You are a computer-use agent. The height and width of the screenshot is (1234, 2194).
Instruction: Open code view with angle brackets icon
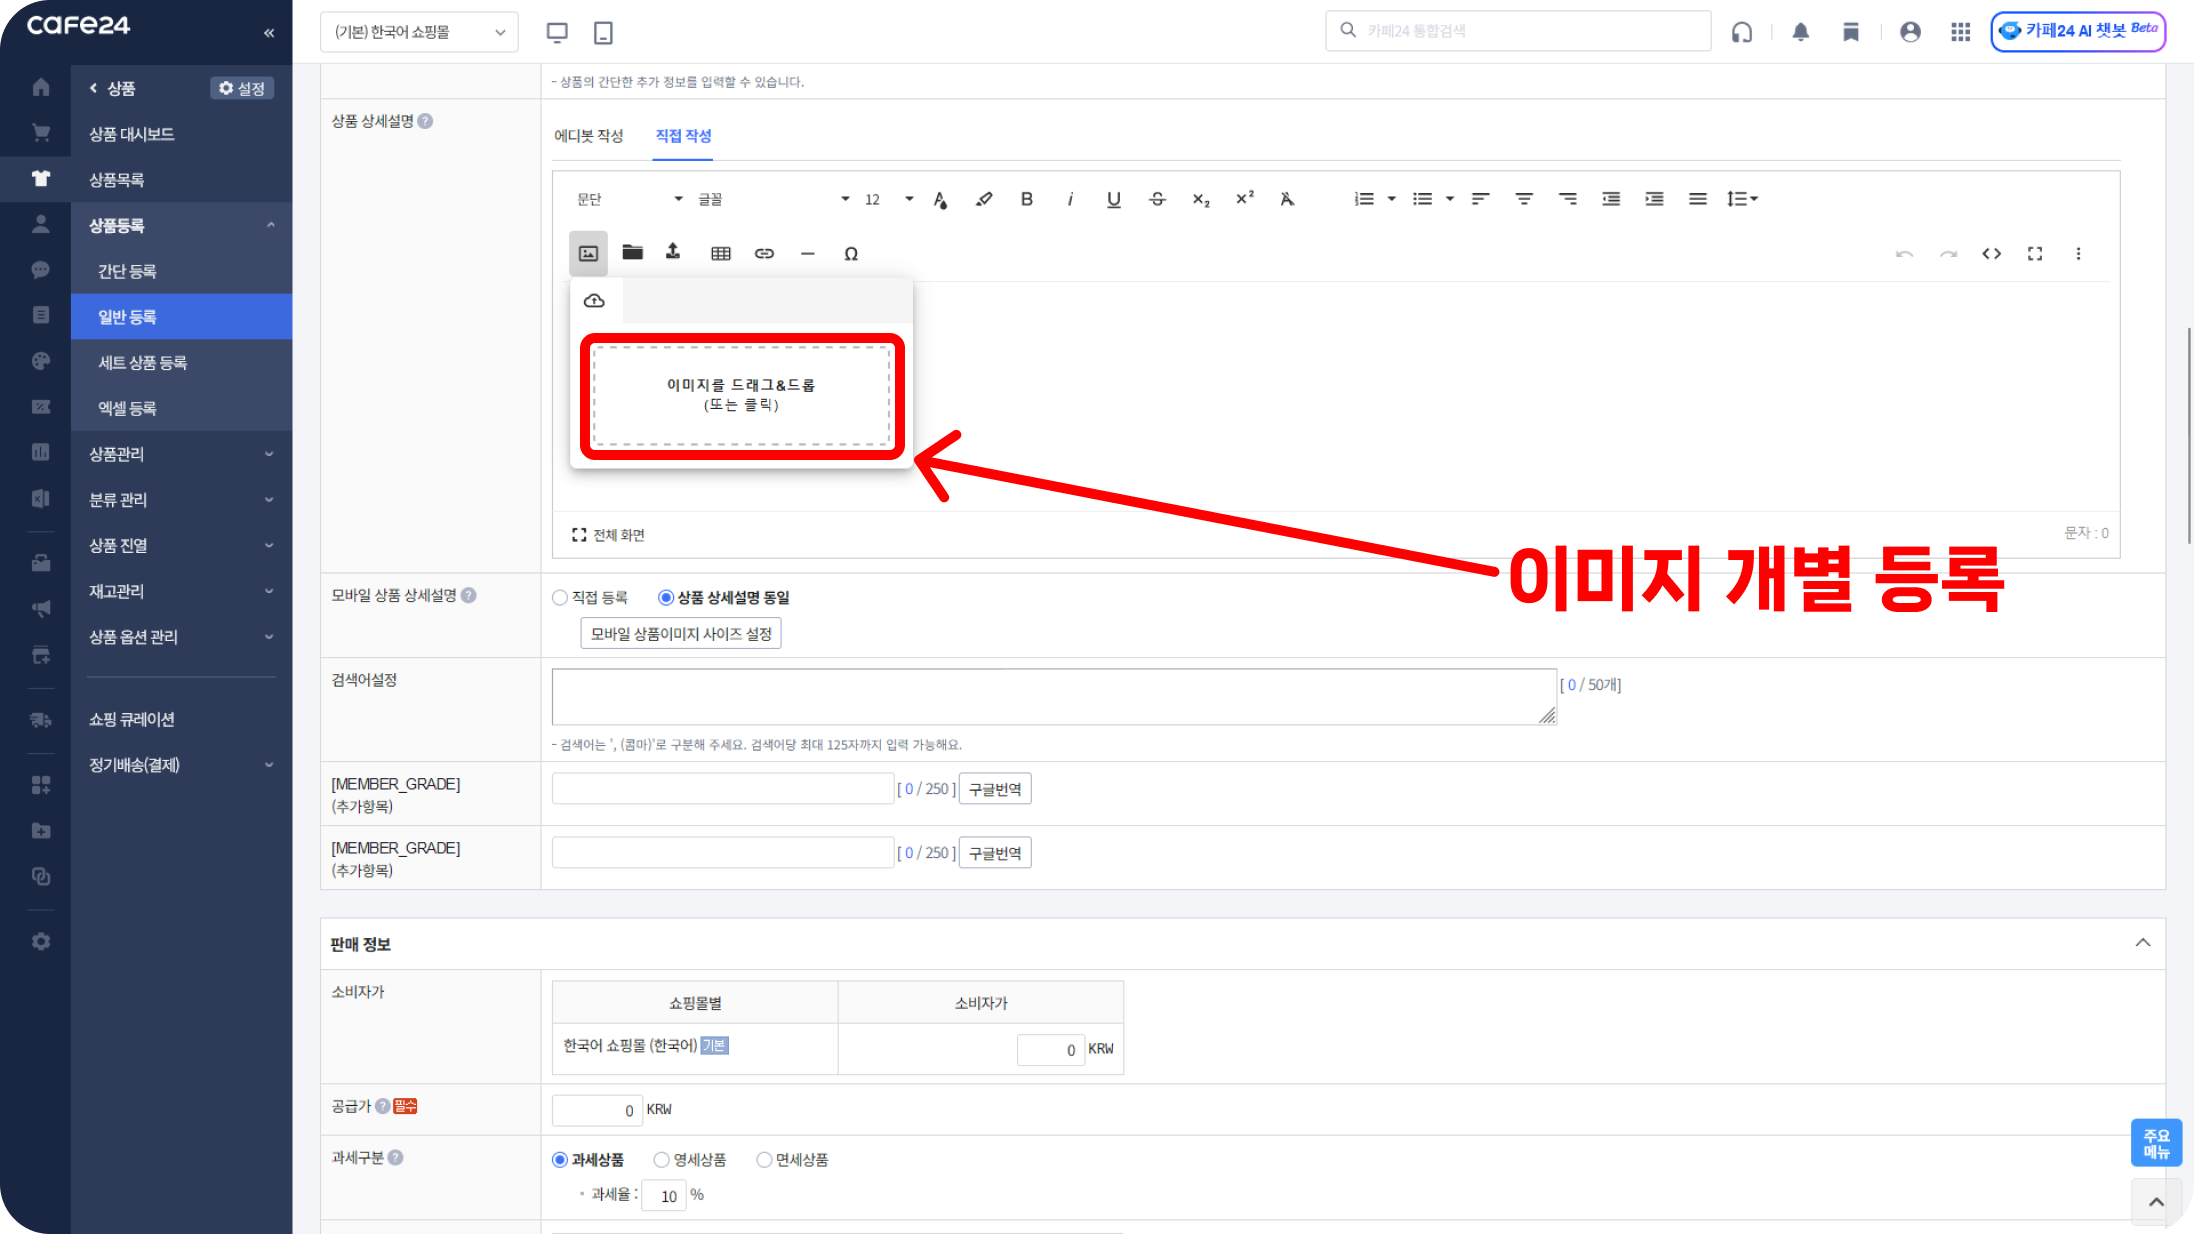1991,253
